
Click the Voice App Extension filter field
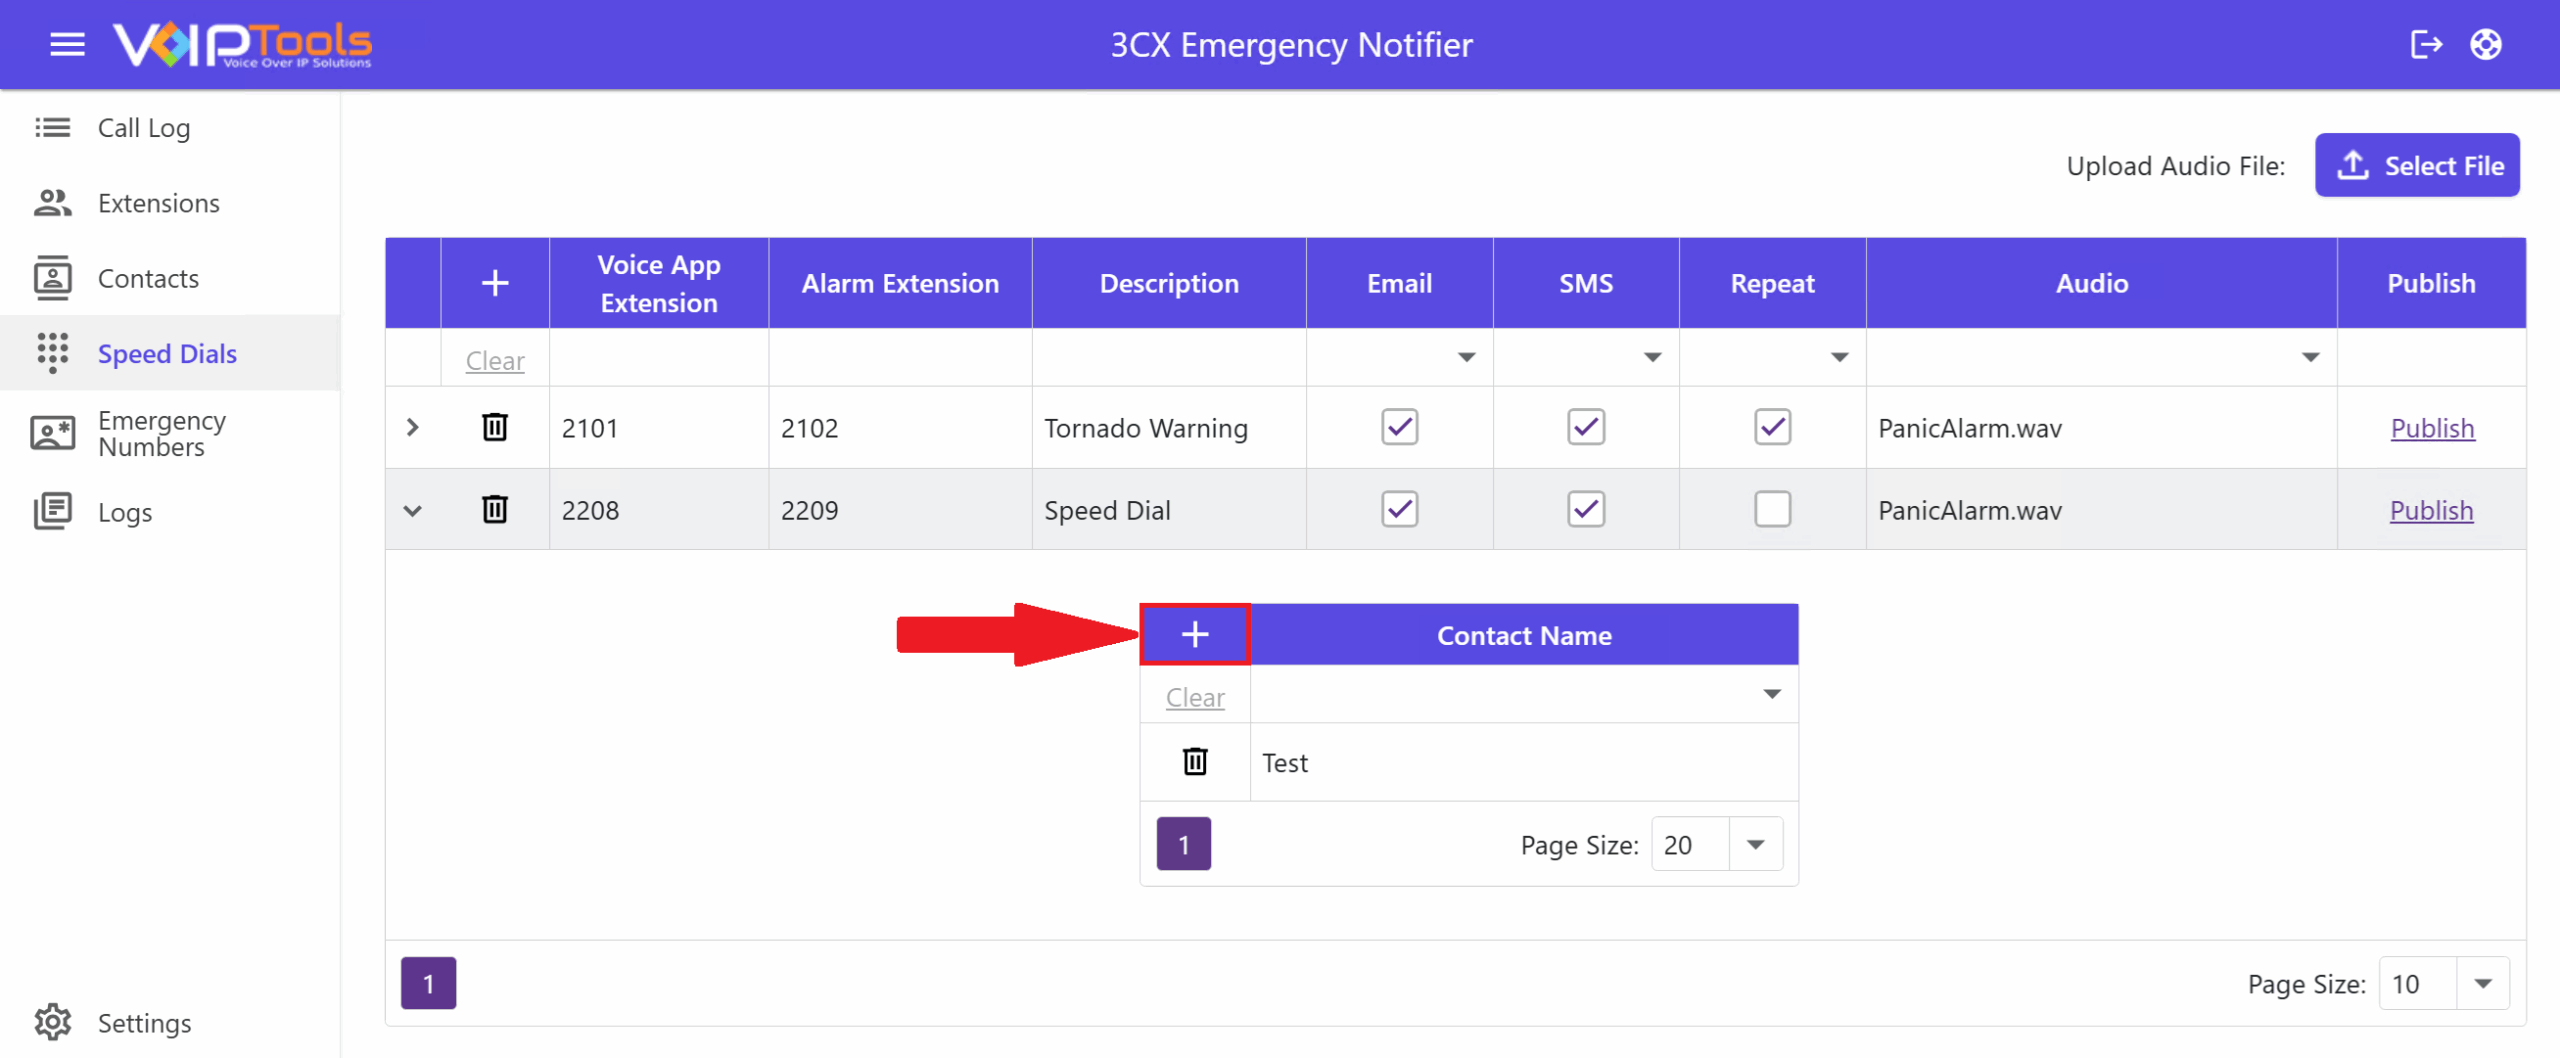click(x=658, y=358)
